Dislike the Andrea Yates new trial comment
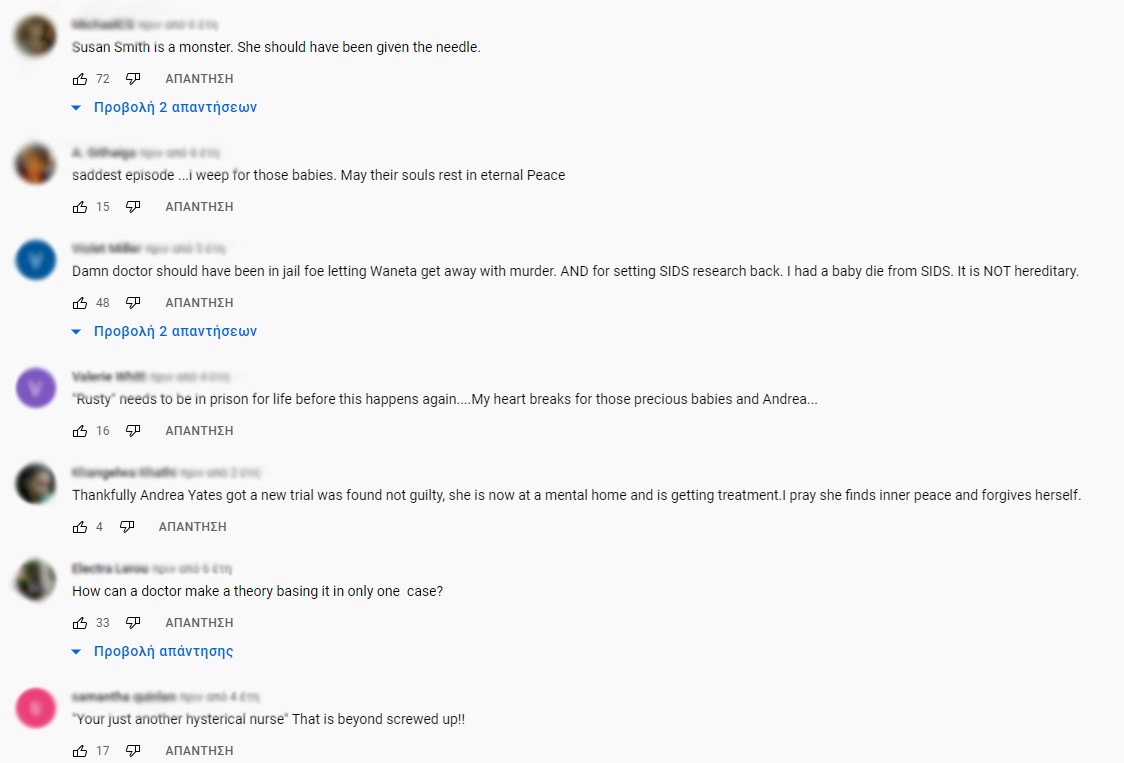 coord(127,527)
